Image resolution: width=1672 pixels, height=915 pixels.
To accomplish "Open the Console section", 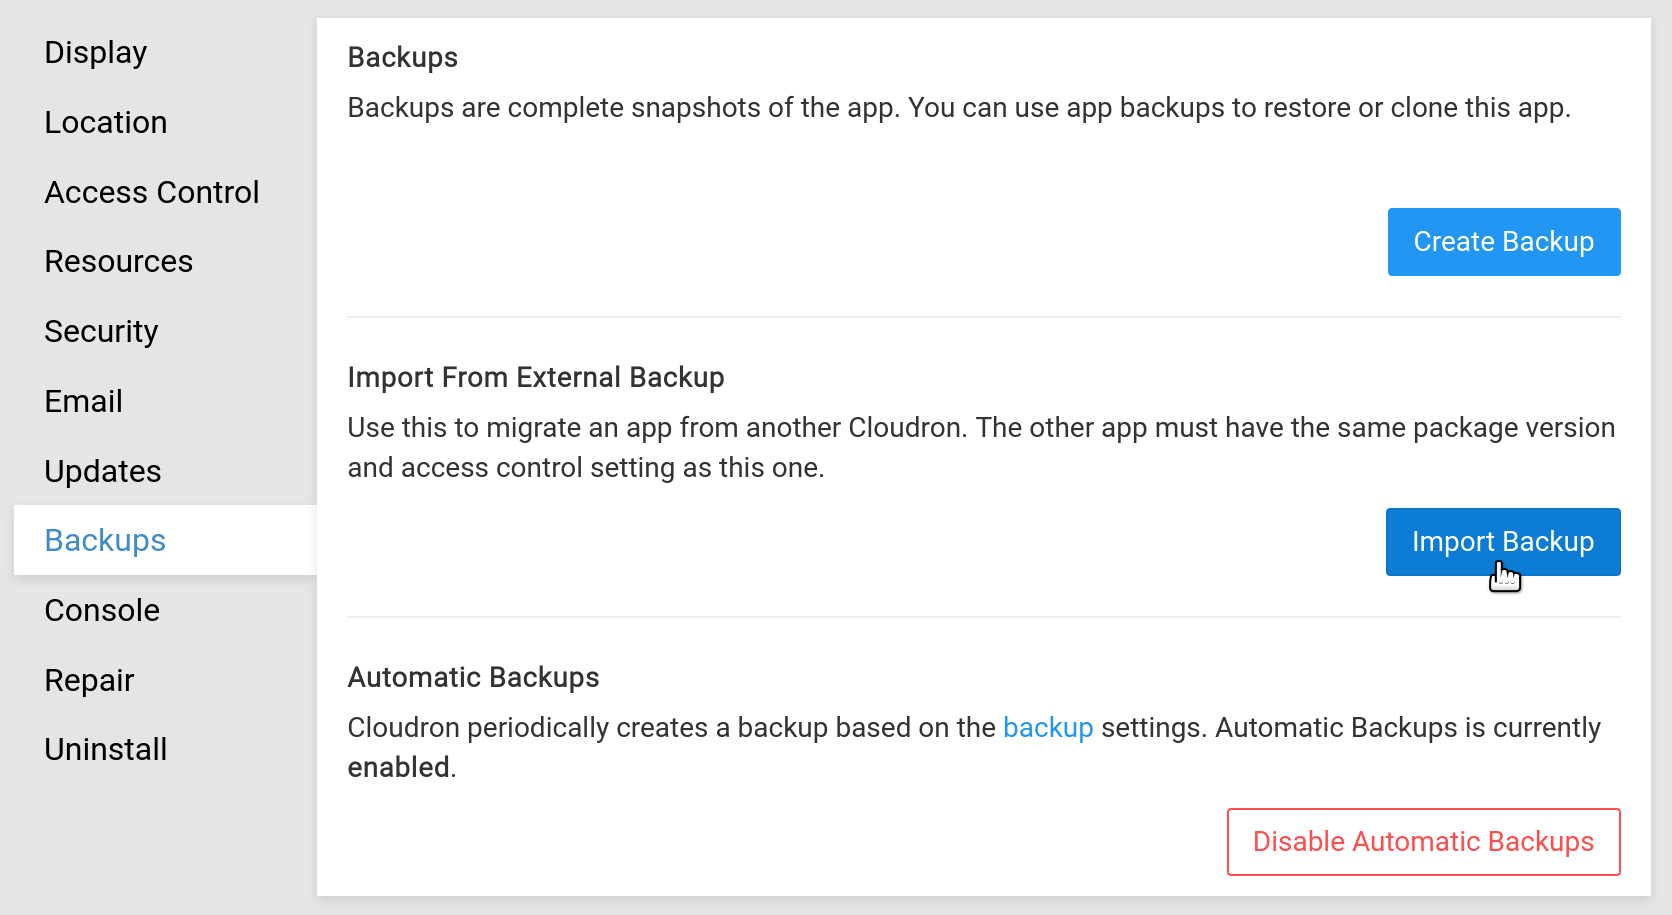I will pyautogui.click(x=102, y=610).
